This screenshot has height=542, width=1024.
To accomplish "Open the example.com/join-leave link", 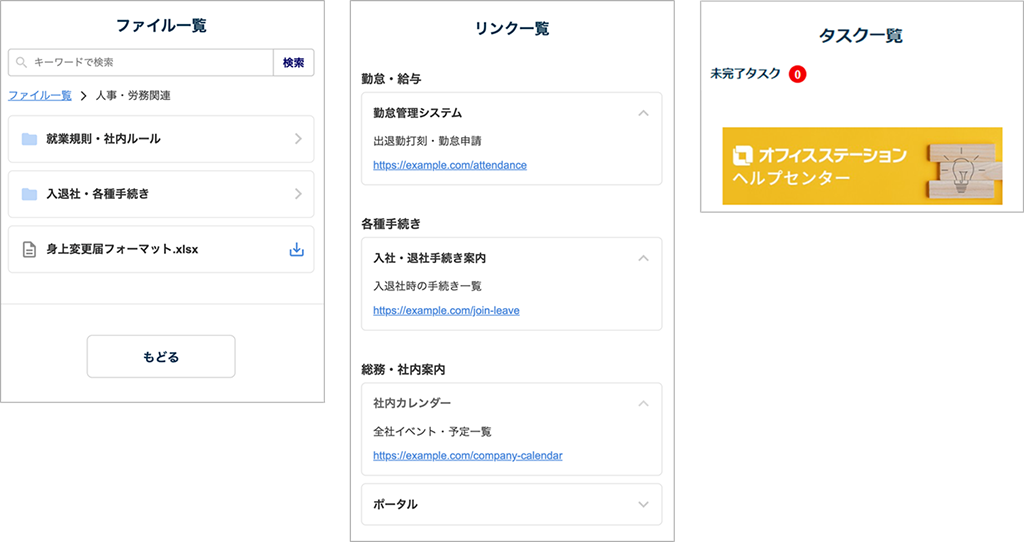I will [446, 310].
